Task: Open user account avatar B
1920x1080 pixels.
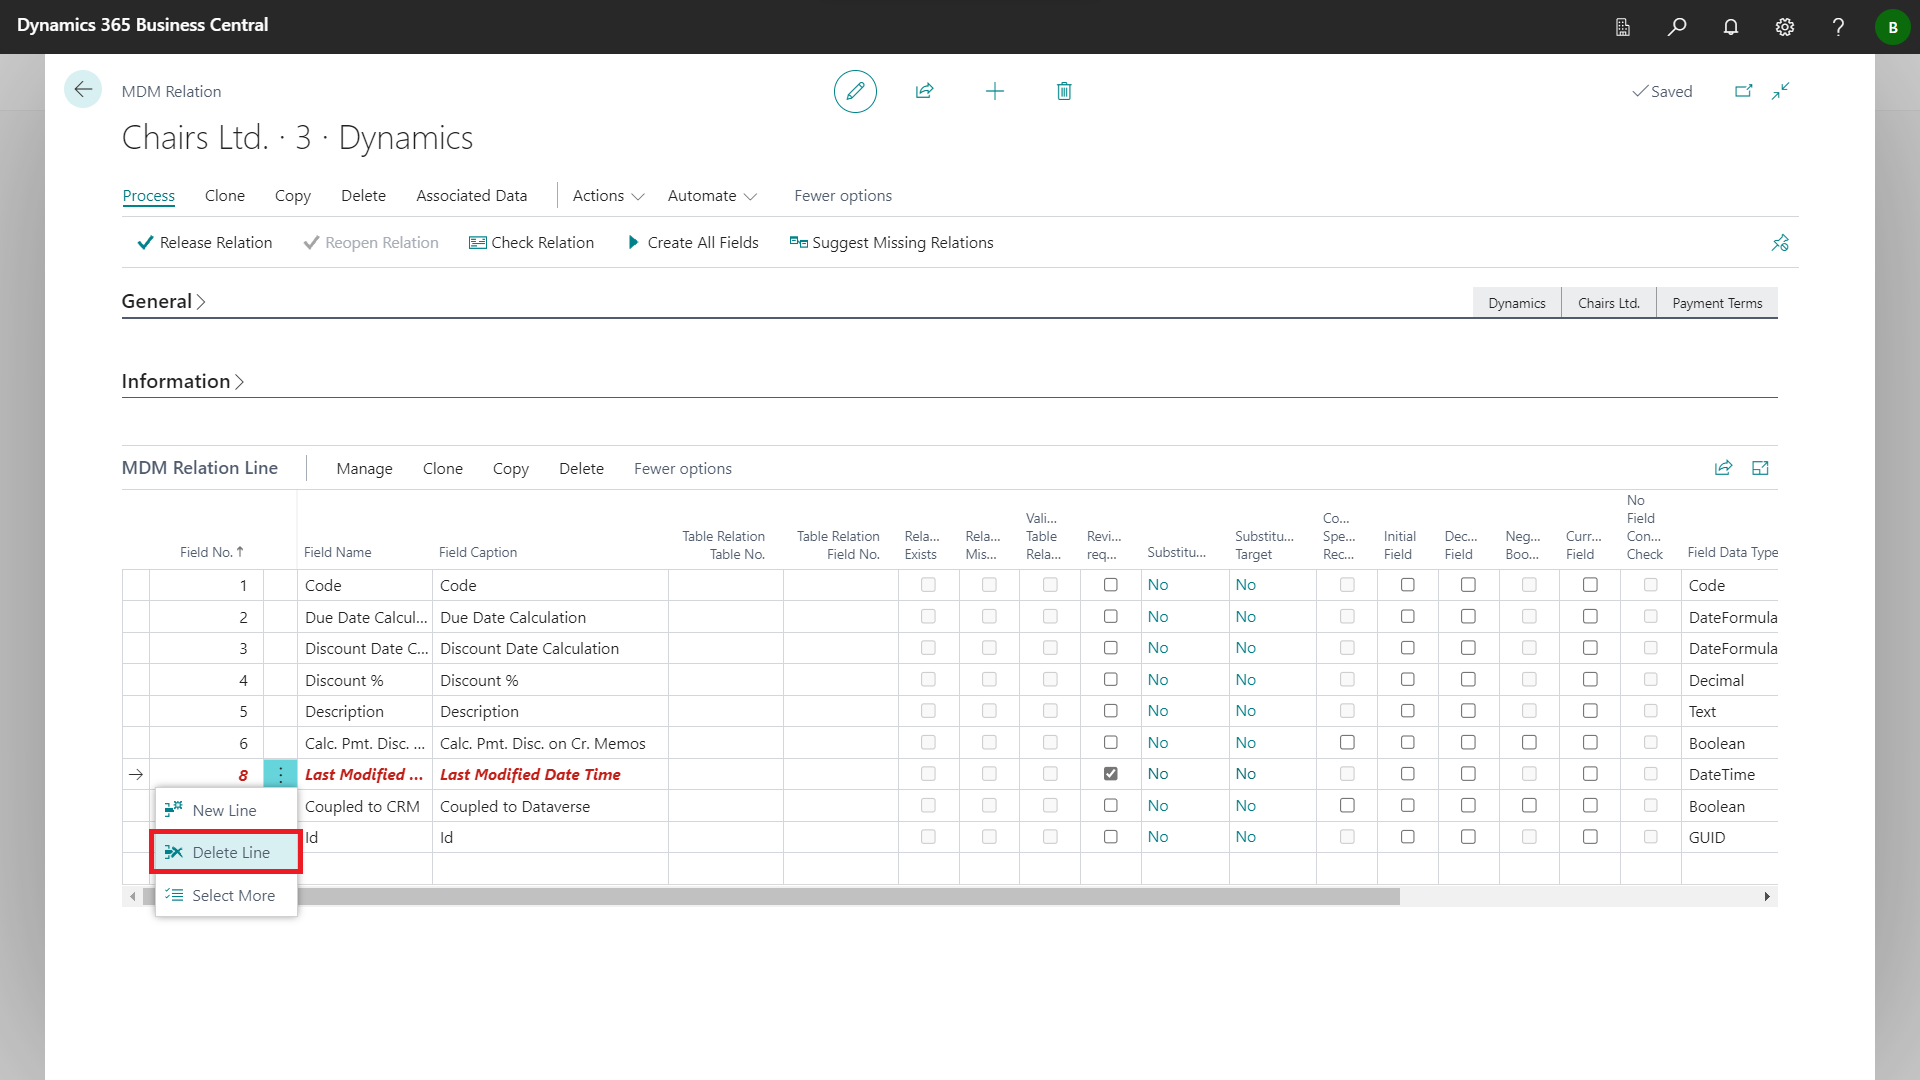Action: (1892, 27)
